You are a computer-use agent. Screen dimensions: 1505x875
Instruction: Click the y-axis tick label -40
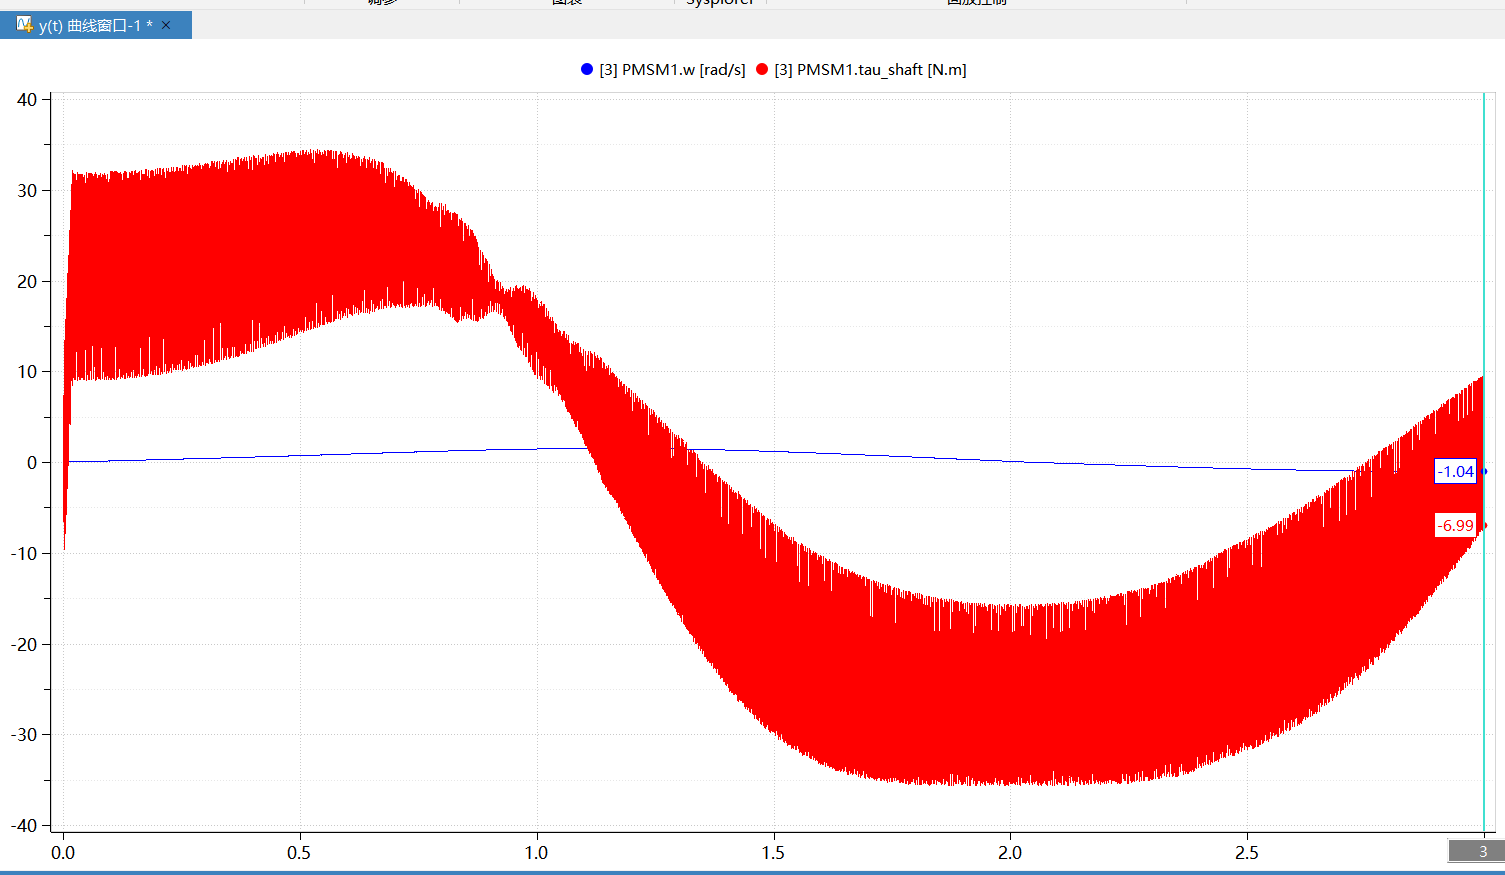(24, 826)
